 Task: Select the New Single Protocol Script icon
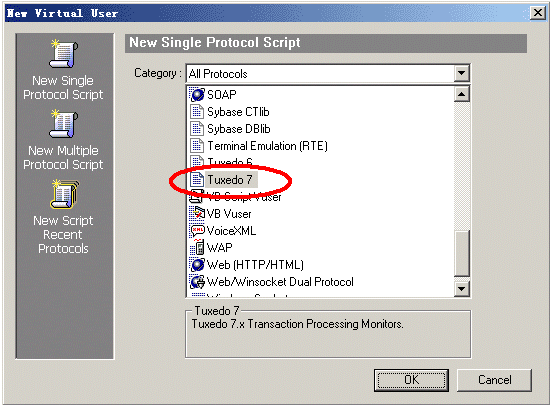tap(63, 54)
